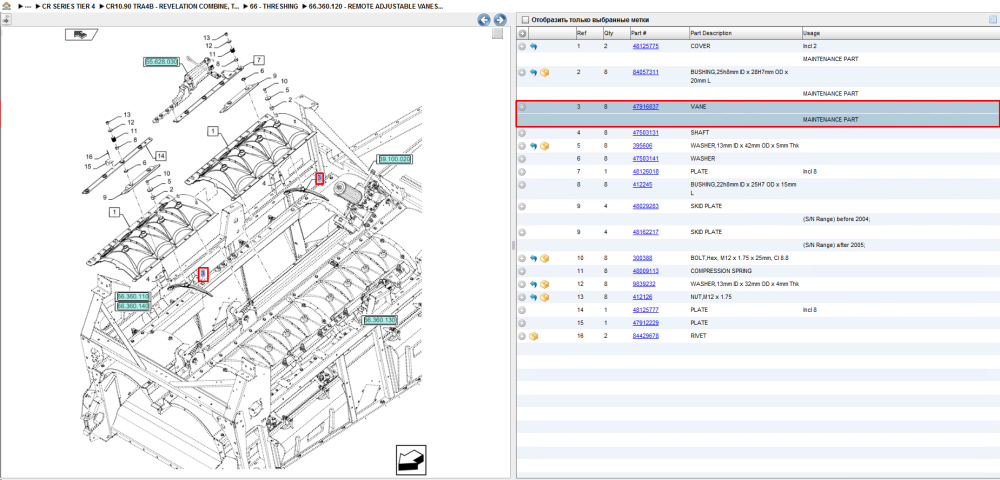
Task: Sort by the Part Description column header
Action: [x=711, y=33]
